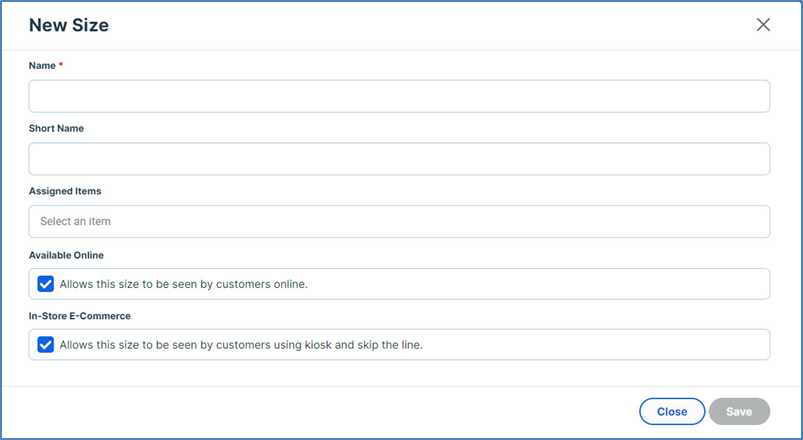Viewport: 803px width, 440px height.
Task: Toggle the In-Store E-Commerce checkbox
Action: 46,345
